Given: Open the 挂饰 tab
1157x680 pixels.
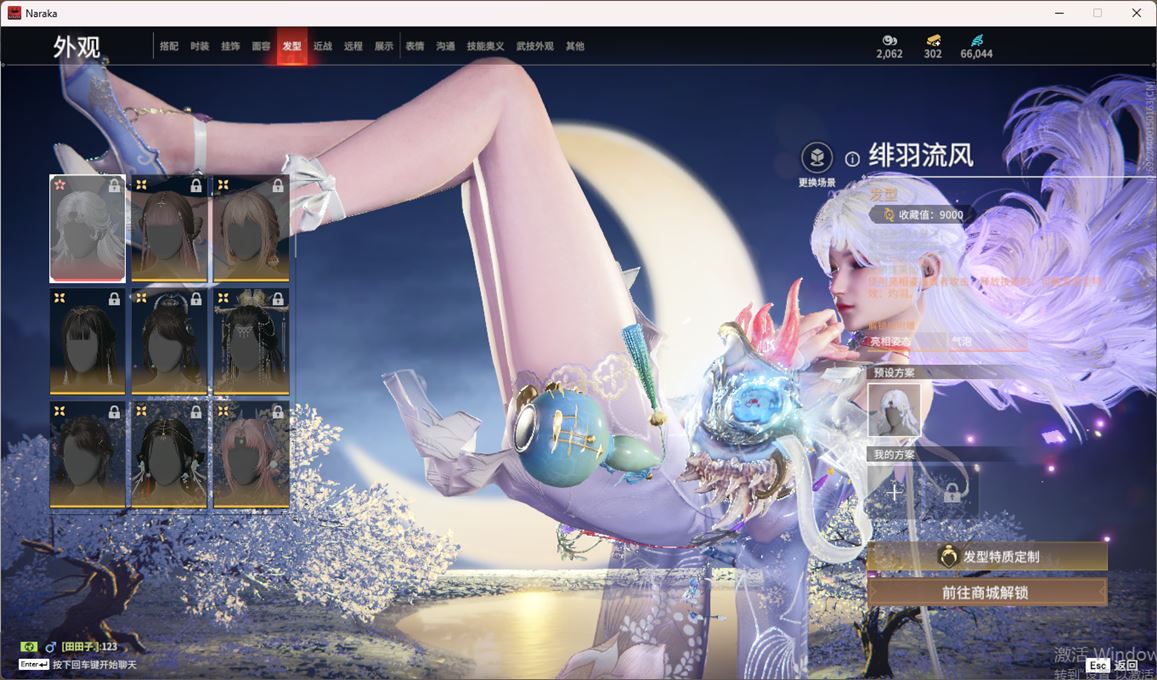Looking at the screenshot, I should [230, 46].
